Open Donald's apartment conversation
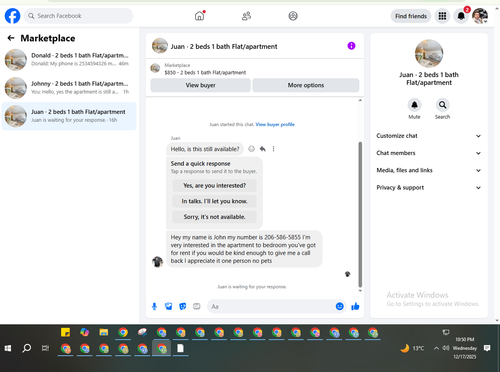This screenshot has height=372, width=500. click(x=69, y=60)
